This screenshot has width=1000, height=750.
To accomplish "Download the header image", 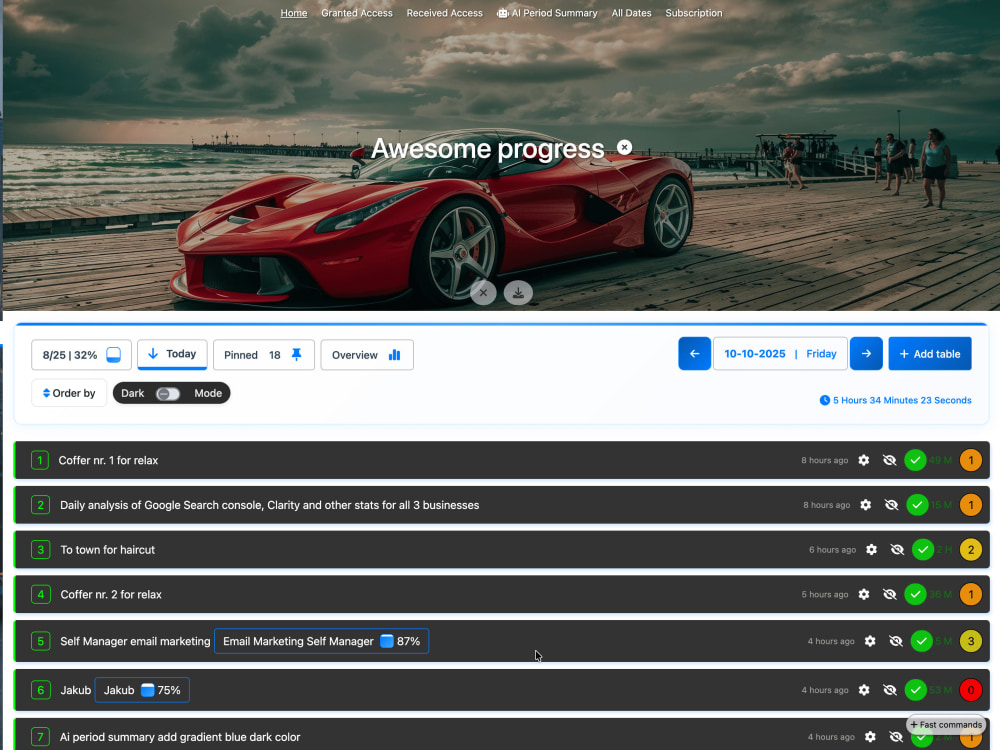I will point(518,293).
